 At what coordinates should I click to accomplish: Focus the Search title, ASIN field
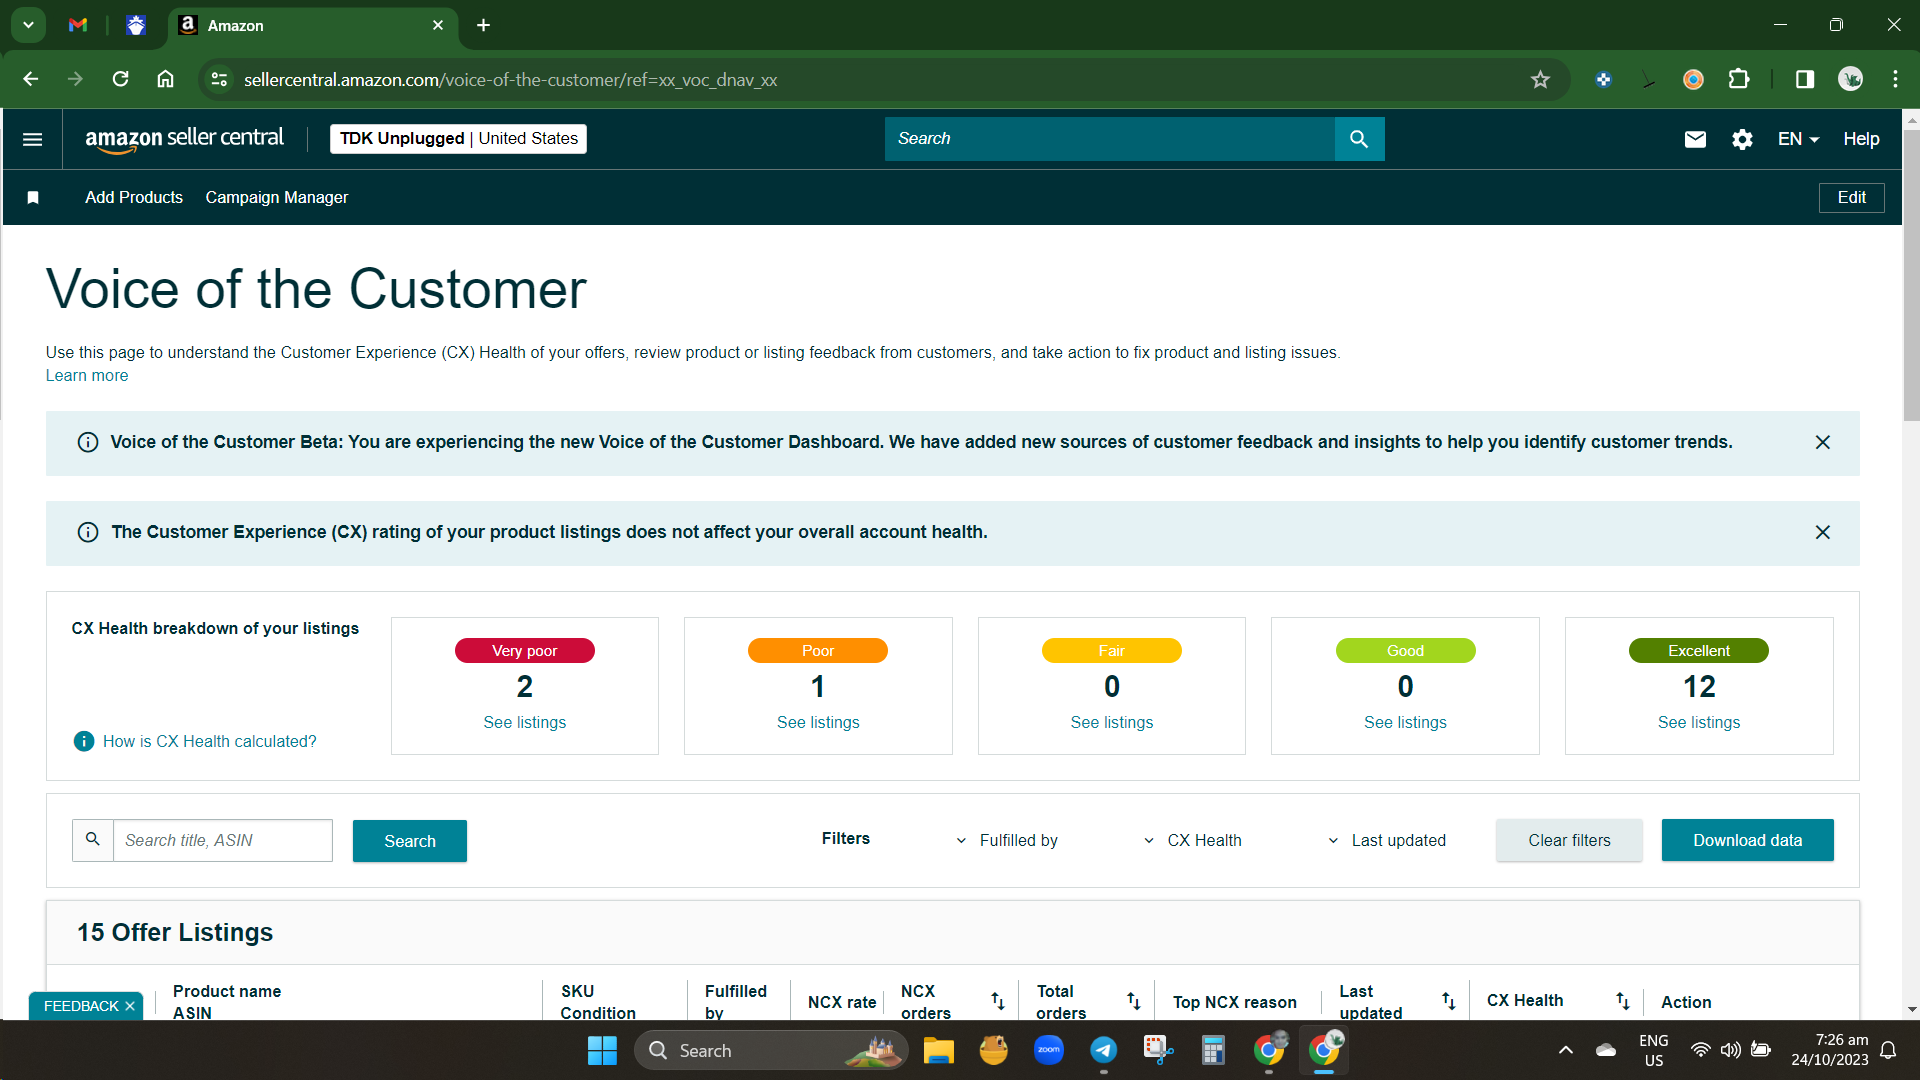tap(222, 841)
